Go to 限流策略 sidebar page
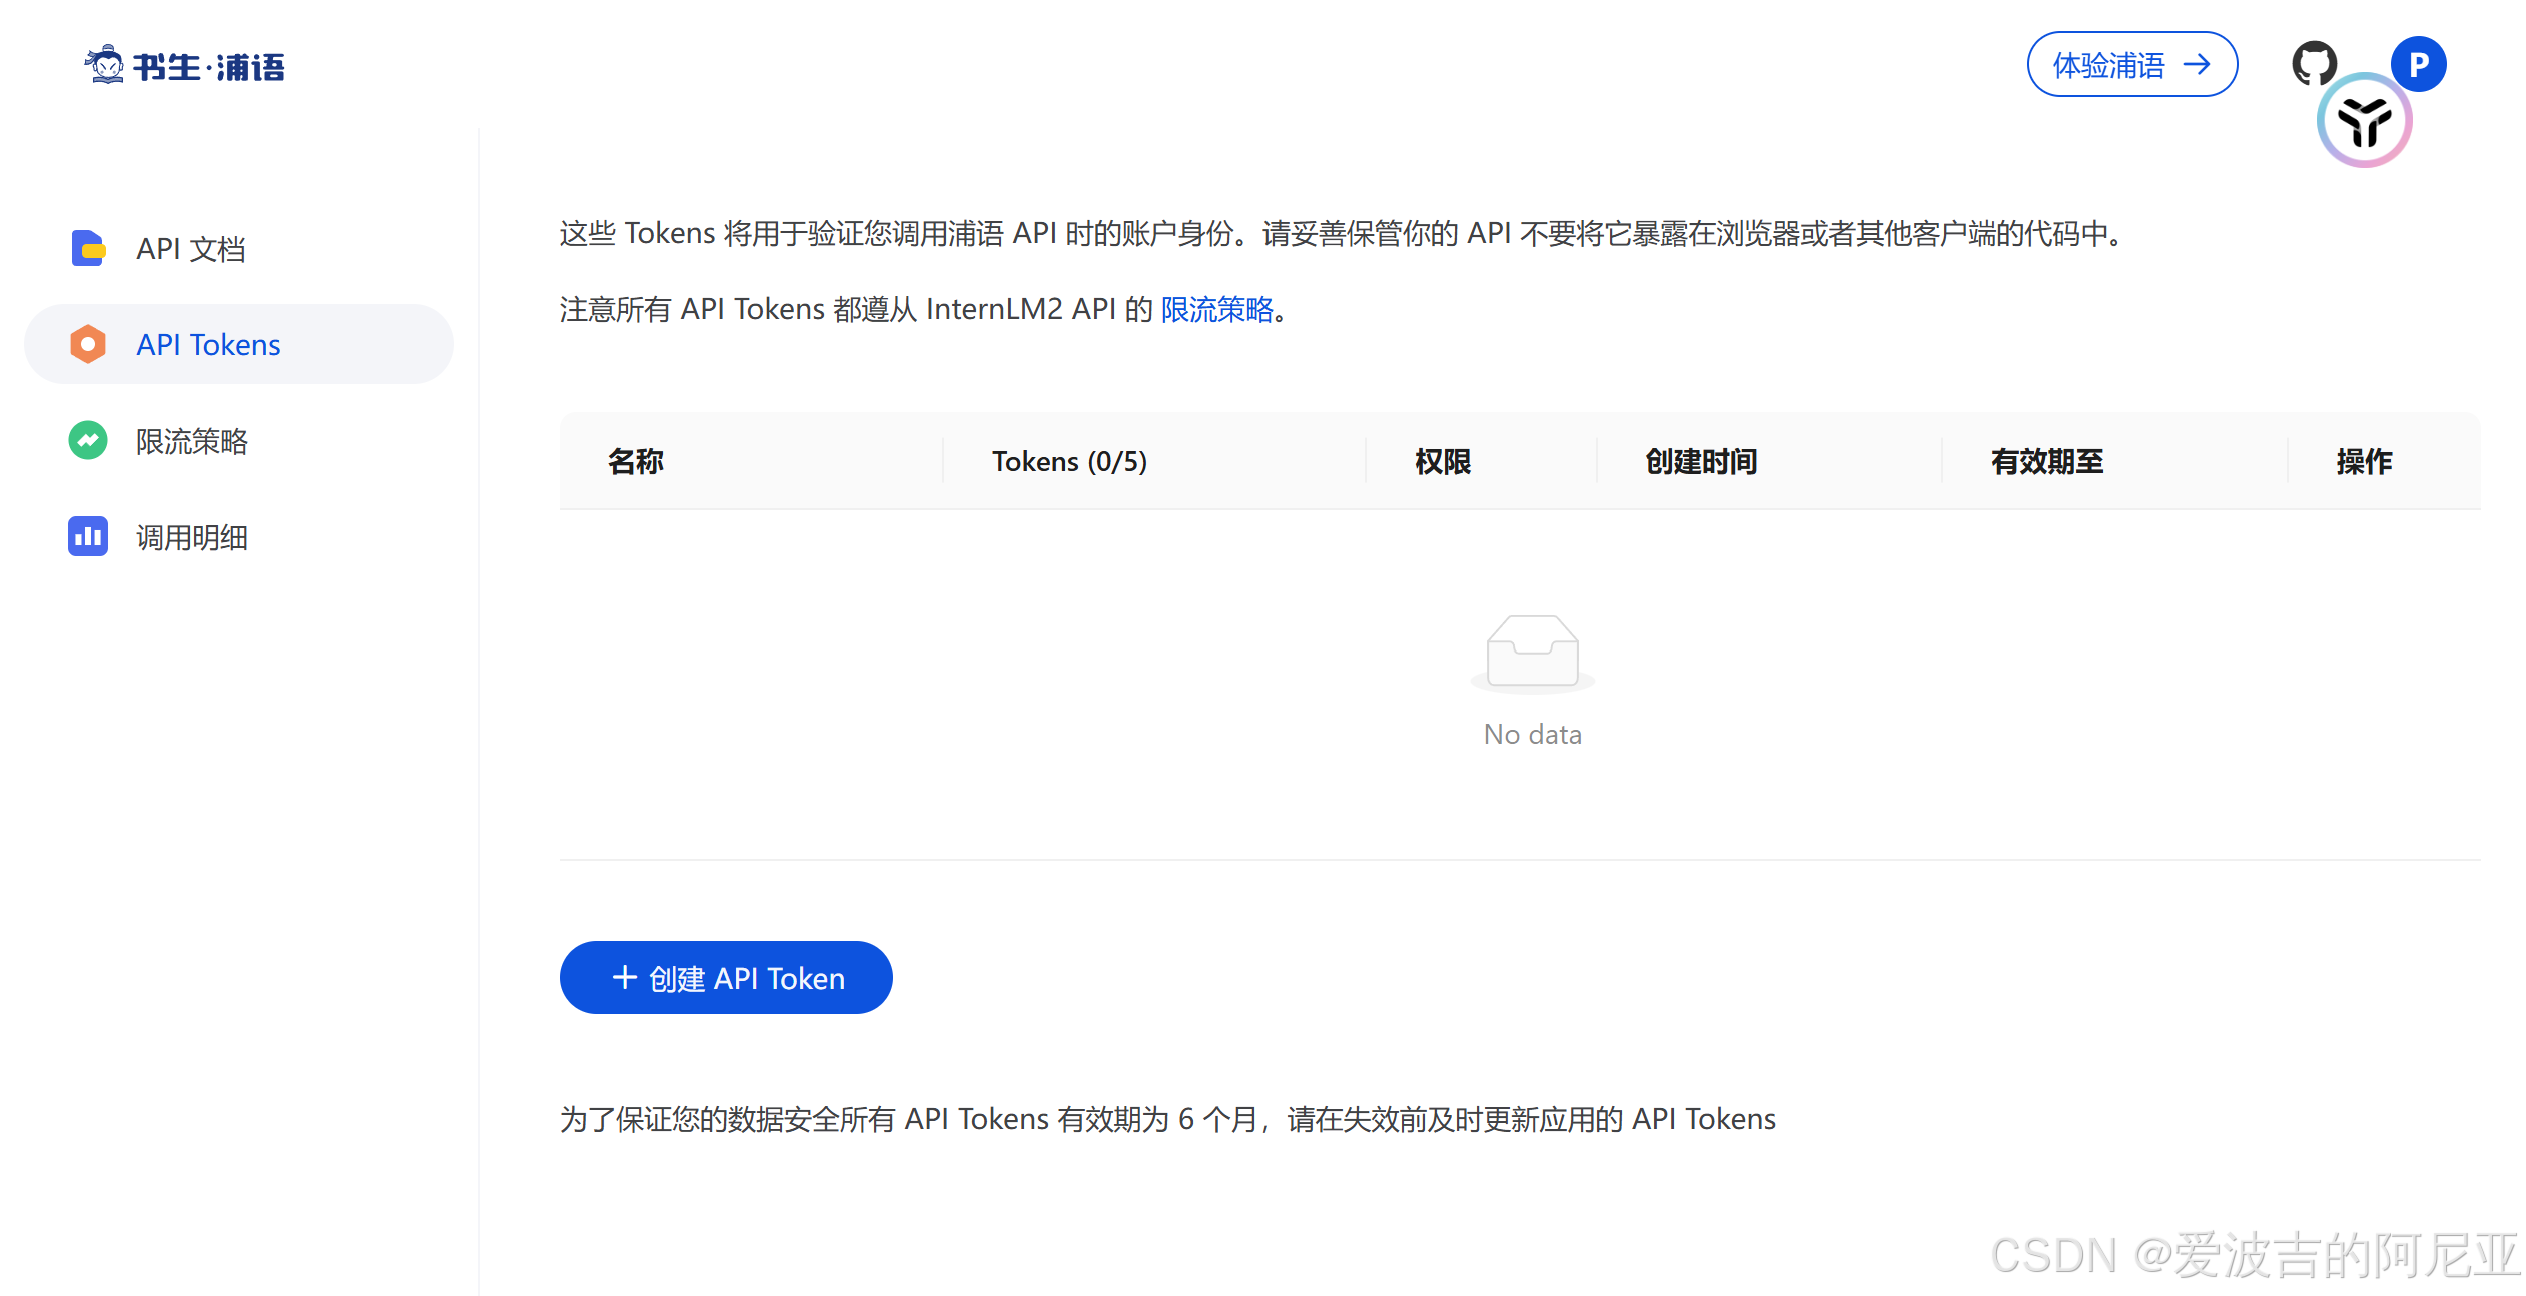The height and width of the screenshot is (1296, 2526). [192, 441]
